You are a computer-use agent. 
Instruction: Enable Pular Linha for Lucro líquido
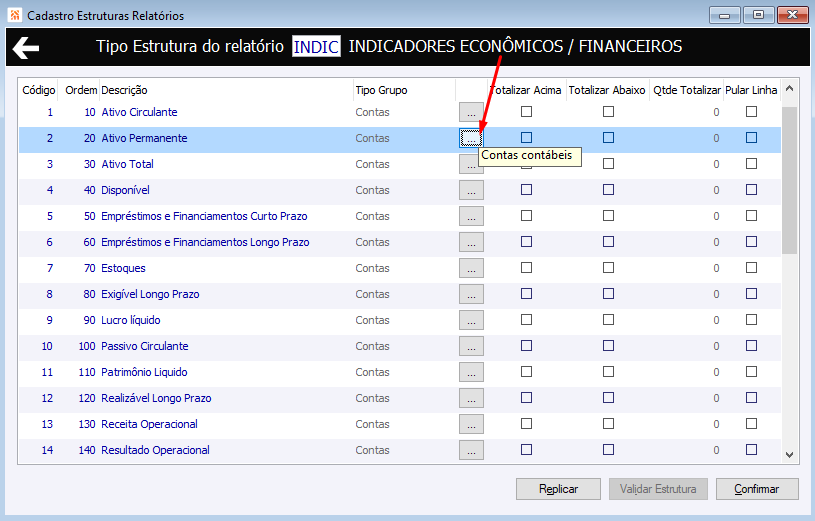[751, 320]
